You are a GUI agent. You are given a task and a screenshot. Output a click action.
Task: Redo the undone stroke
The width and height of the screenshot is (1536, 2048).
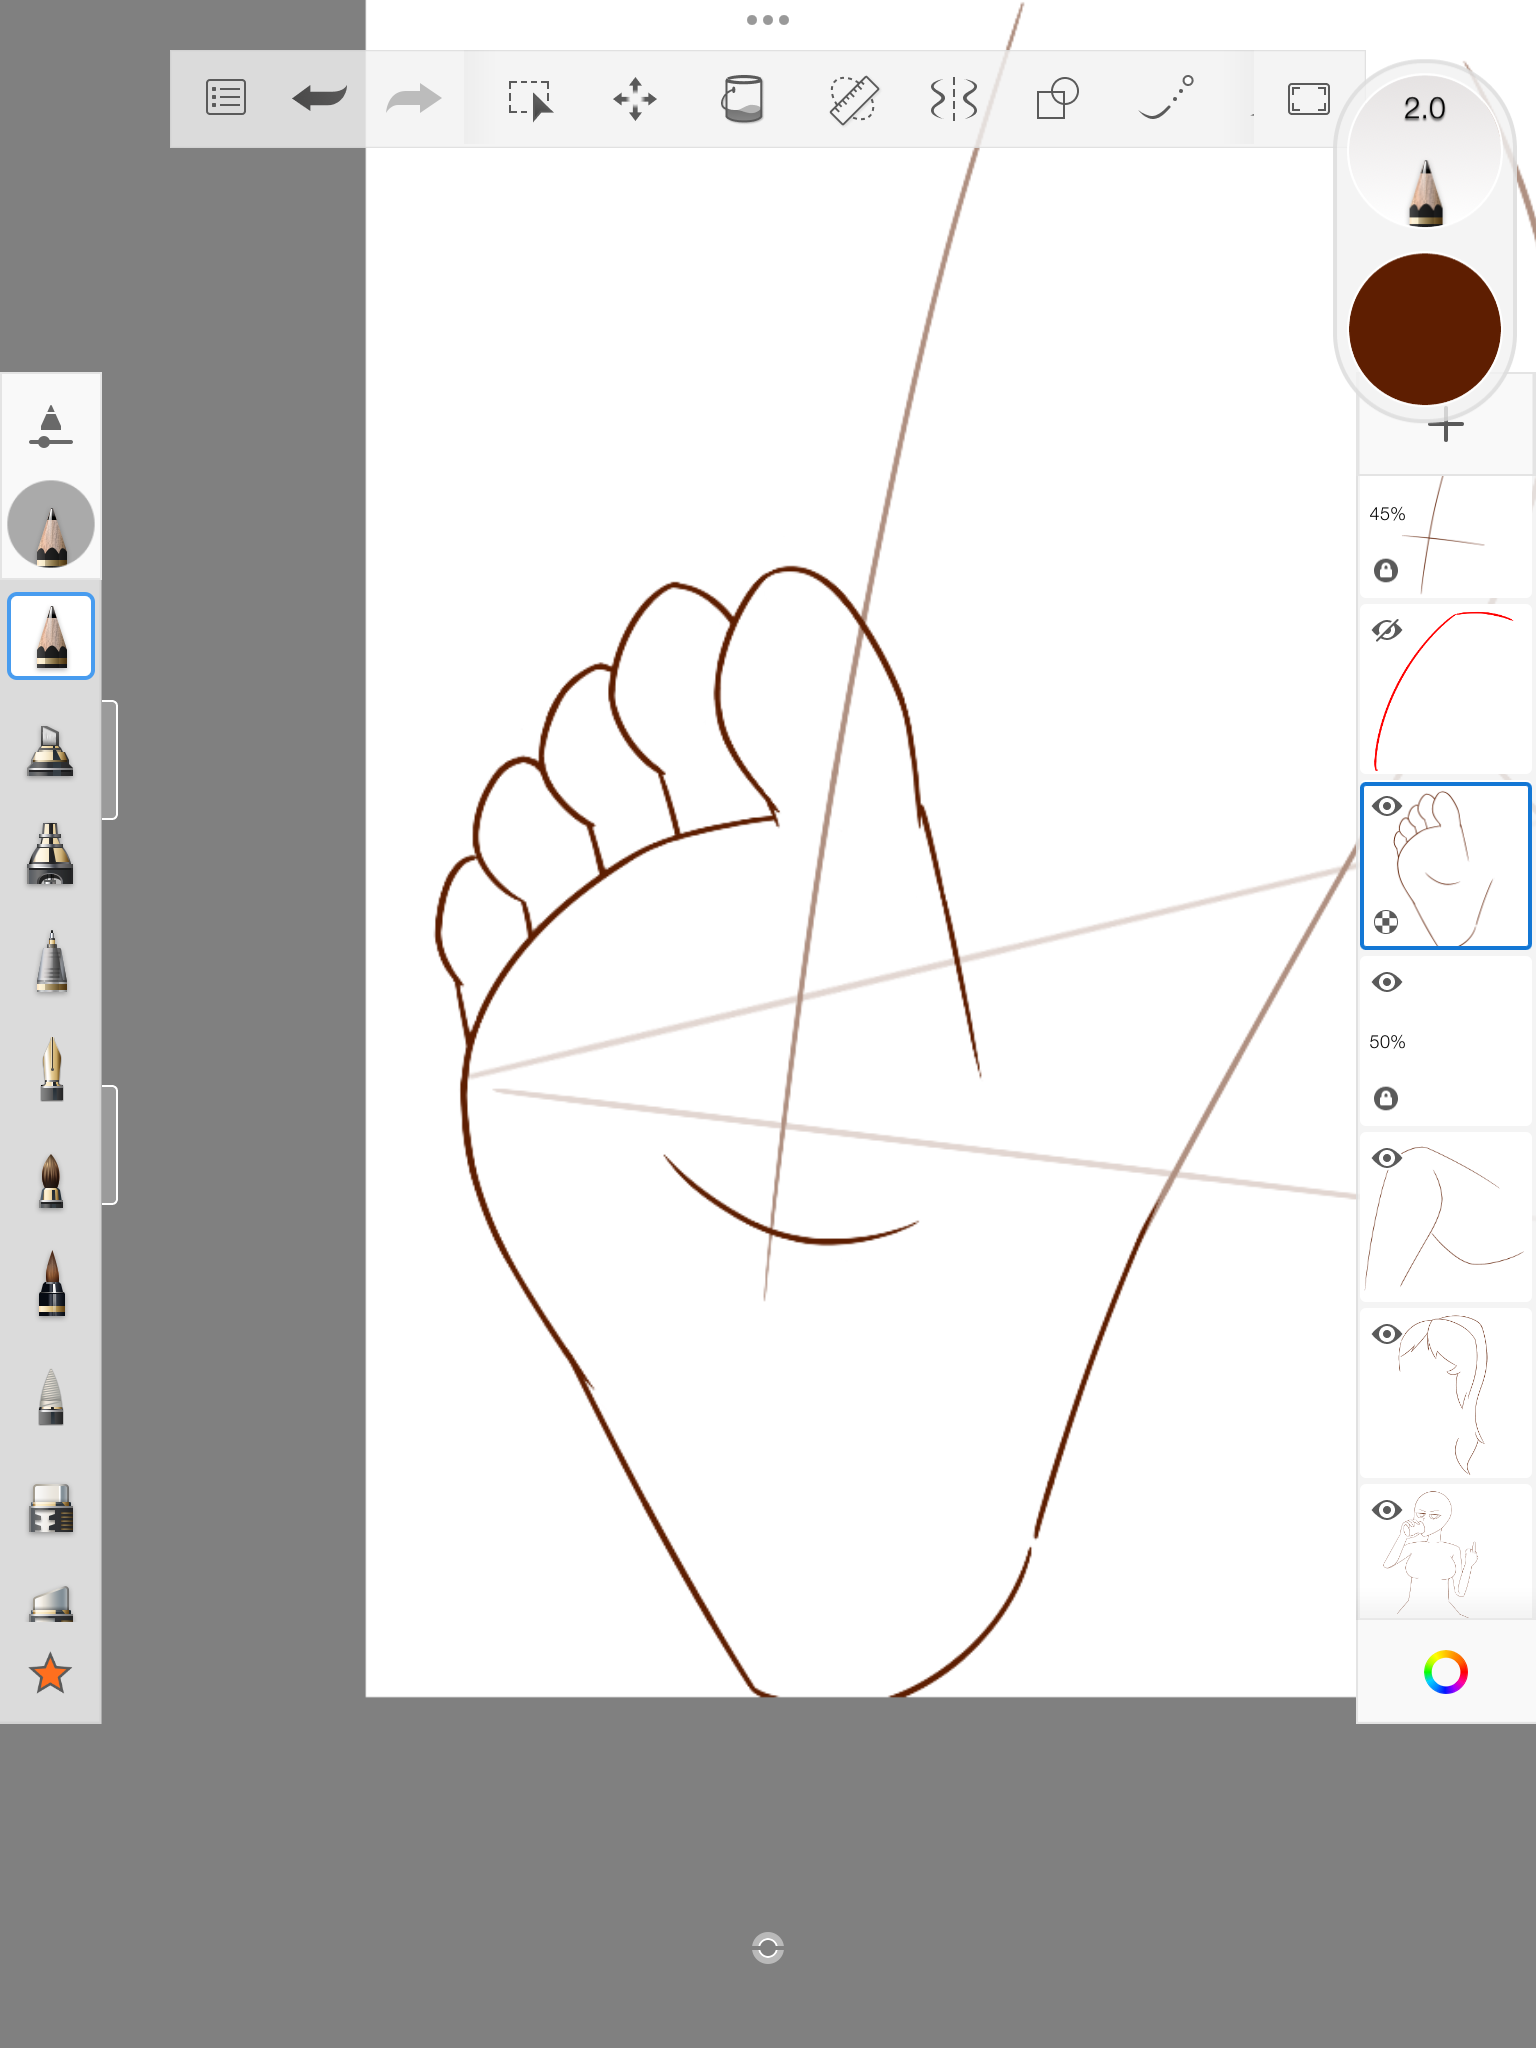413,98
